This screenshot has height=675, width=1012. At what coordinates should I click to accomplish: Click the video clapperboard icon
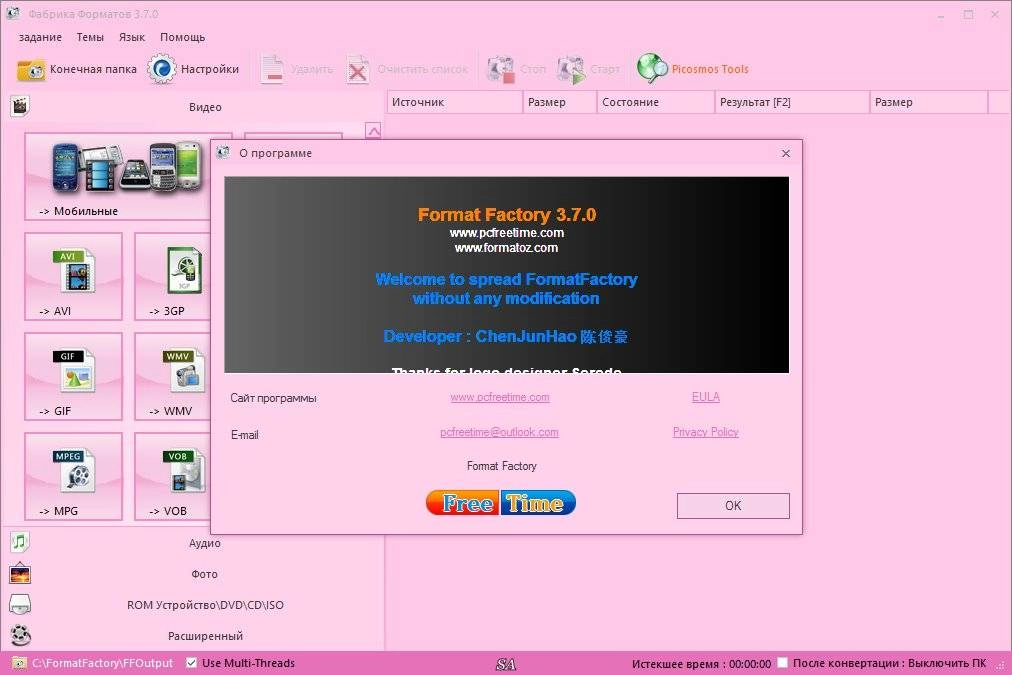click(x=20, y=106)
